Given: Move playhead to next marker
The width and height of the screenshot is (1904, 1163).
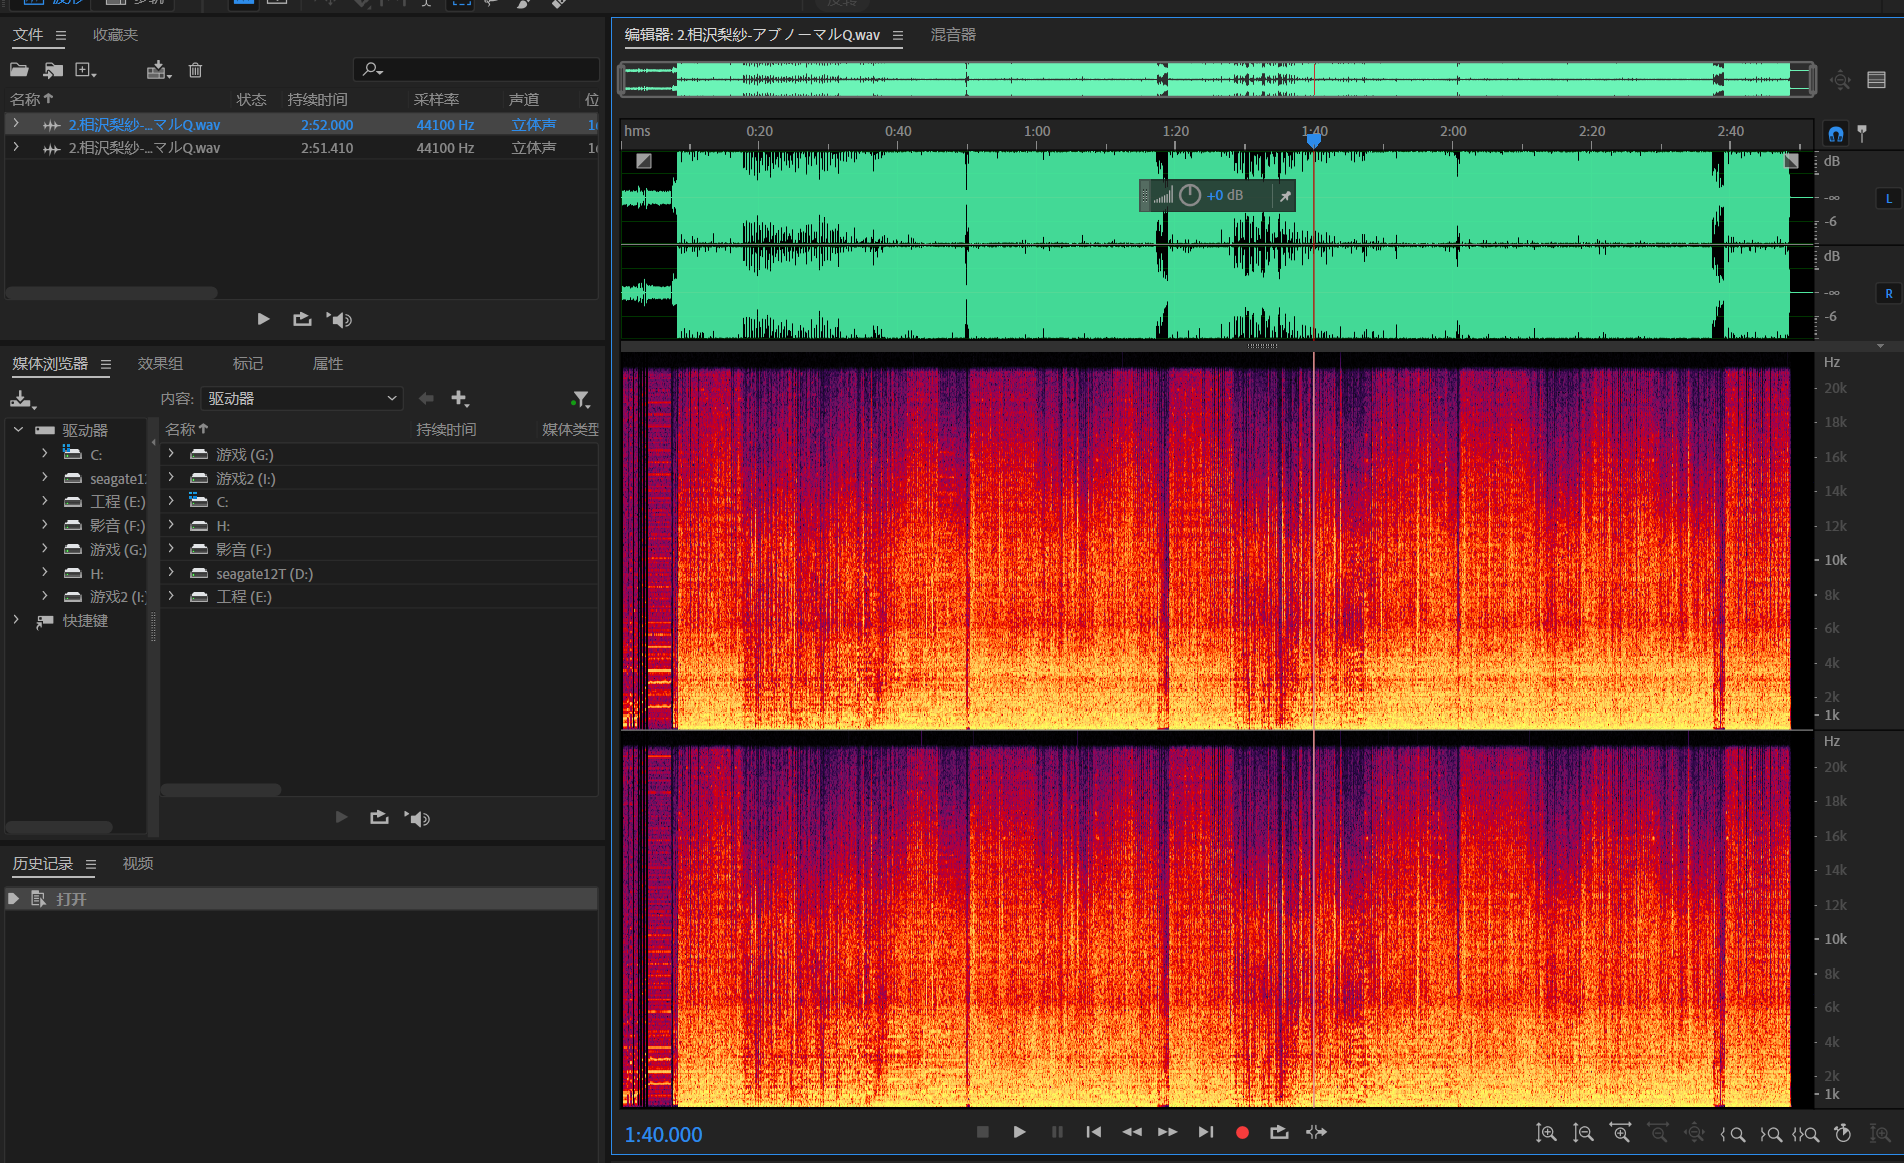Looking at the screenshot, I should click(1206, 1132).
